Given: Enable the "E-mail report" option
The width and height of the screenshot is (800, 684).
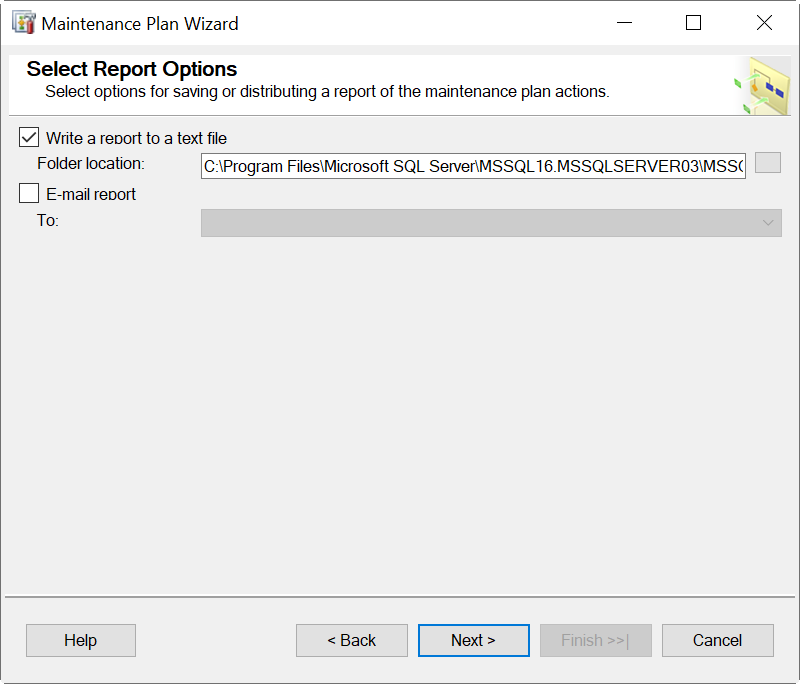Looking at the screenshot, I should pyautogui.click(x=28, y=194).
